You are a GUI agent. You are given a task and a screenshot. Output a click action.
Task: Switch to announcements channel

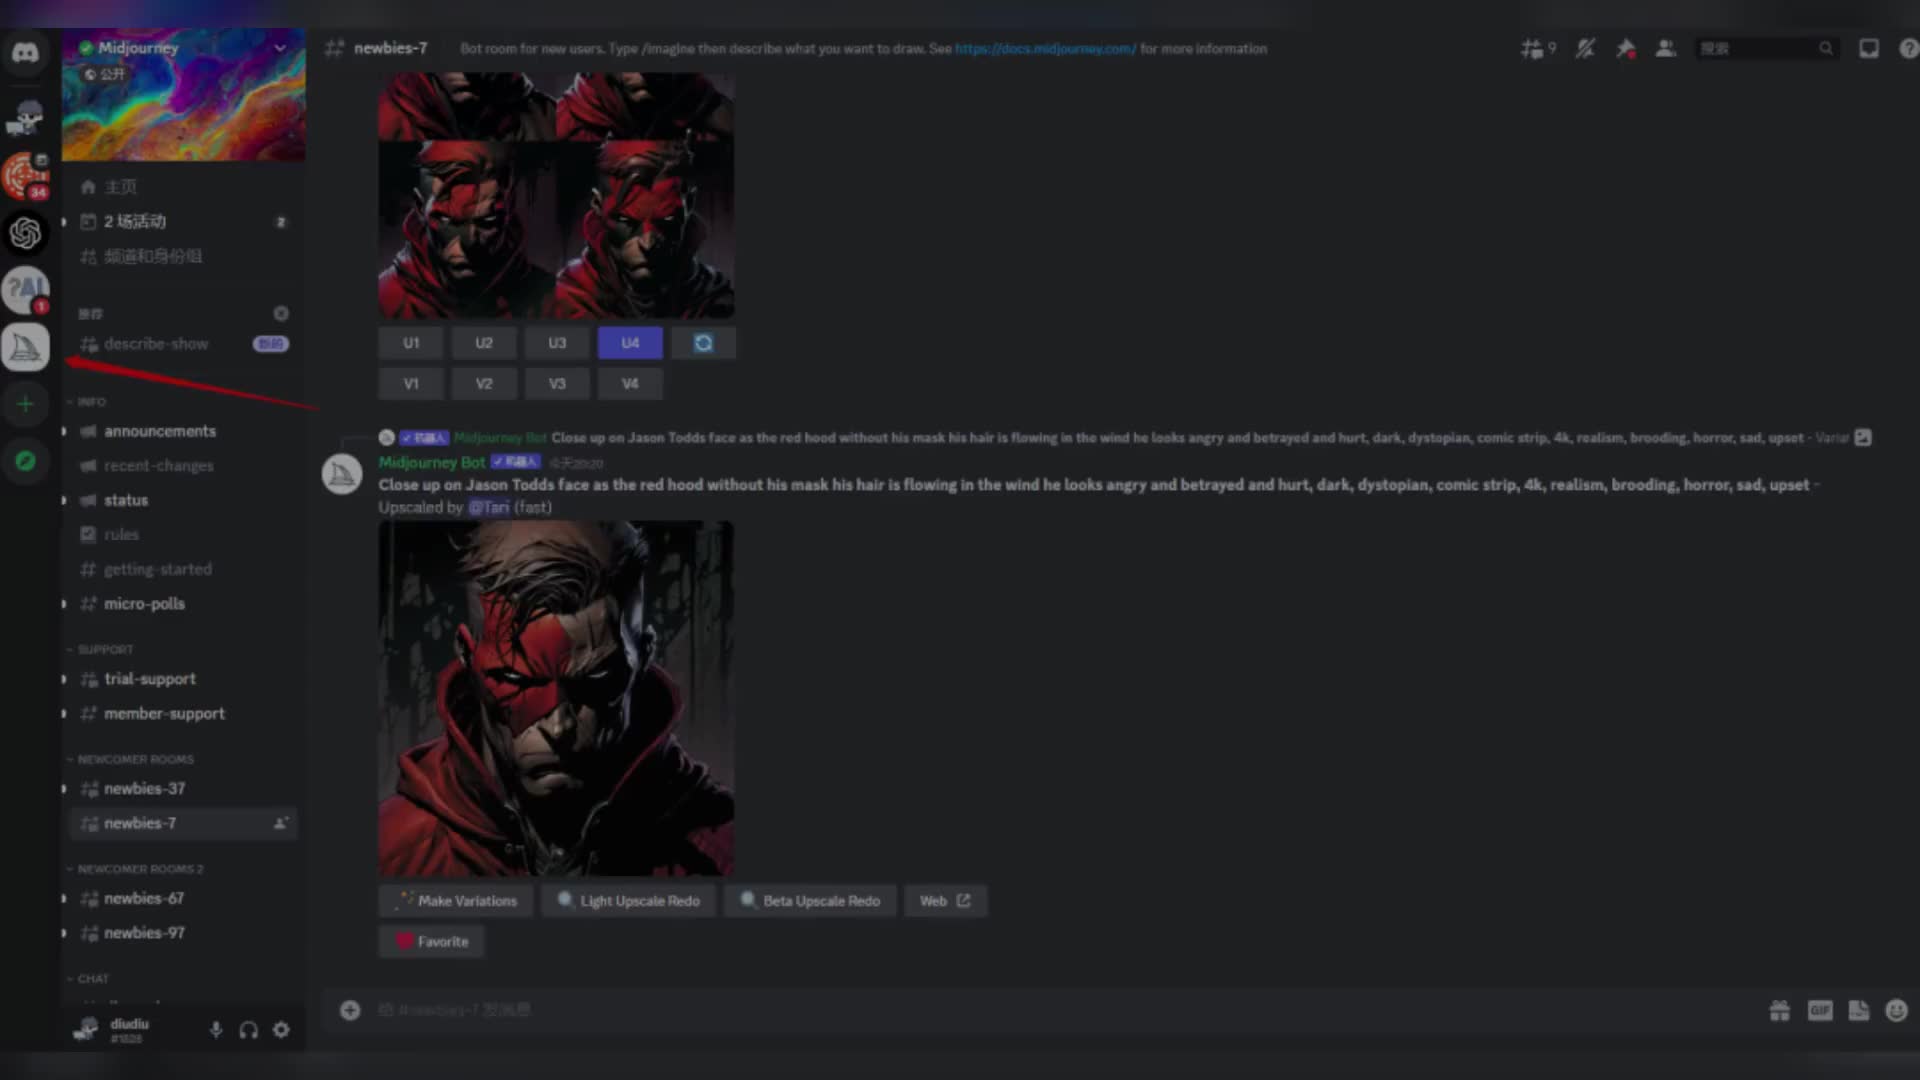pos(160,431)
